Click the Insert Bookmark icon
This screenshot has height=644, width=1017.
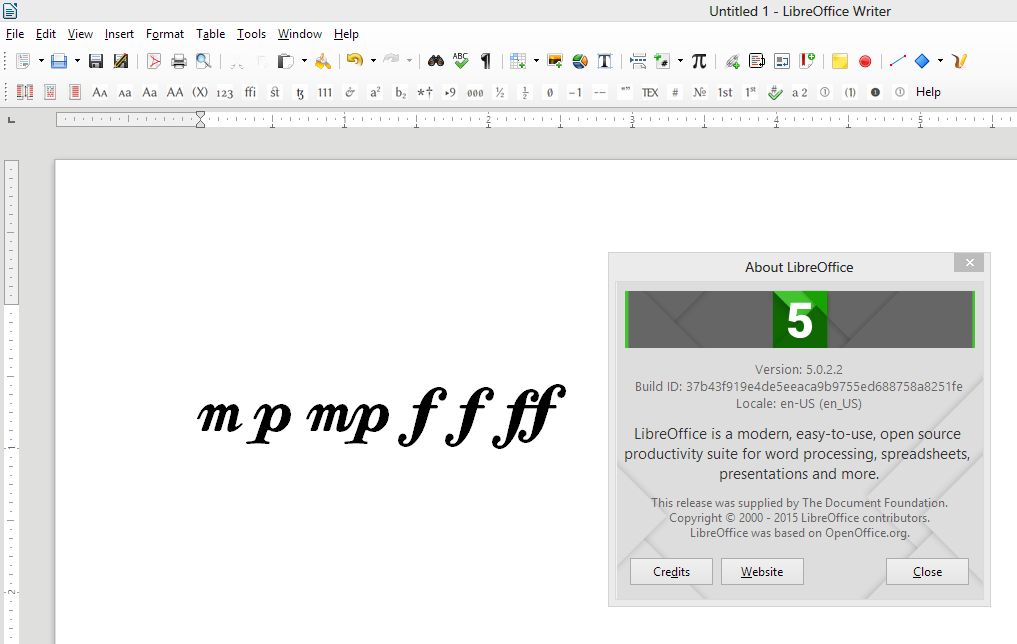806,61
